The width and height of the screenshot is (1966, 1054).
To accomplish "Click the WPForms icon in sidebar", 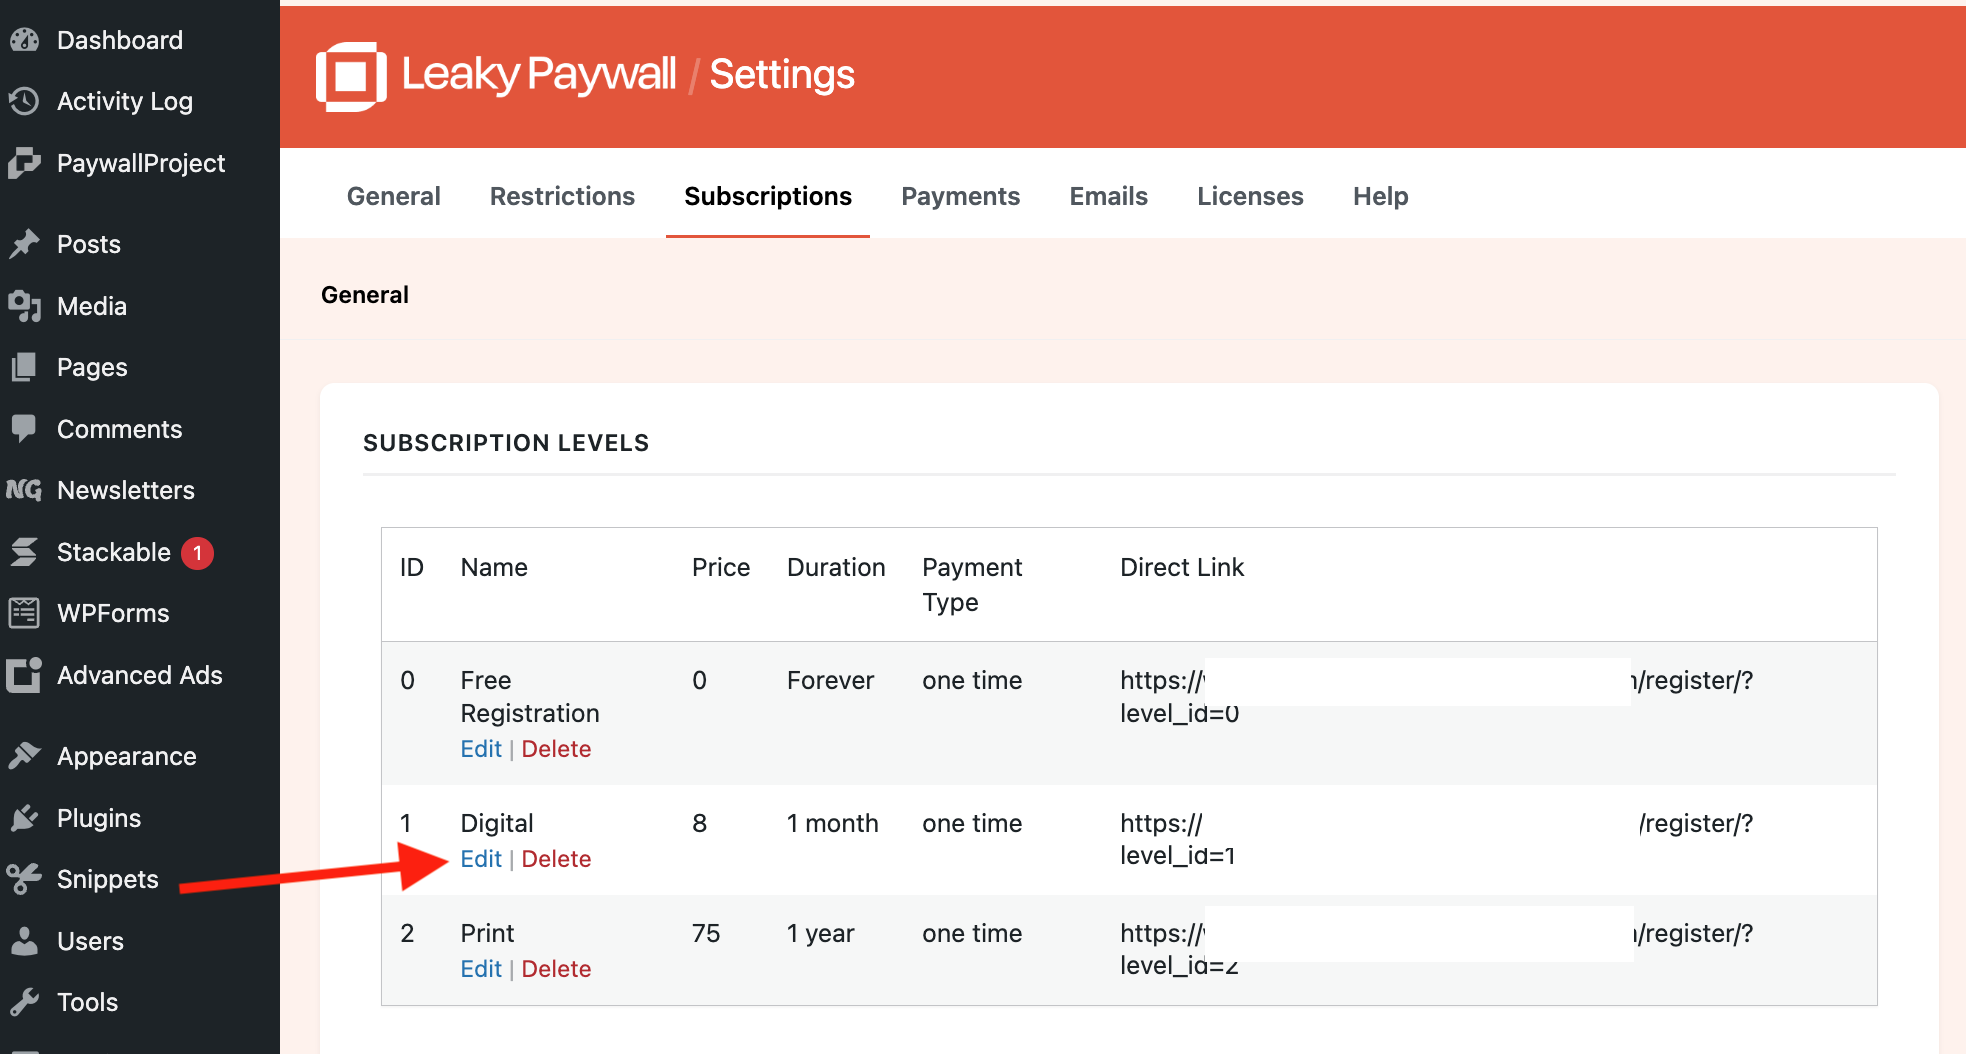I will [x=24, y=613].
